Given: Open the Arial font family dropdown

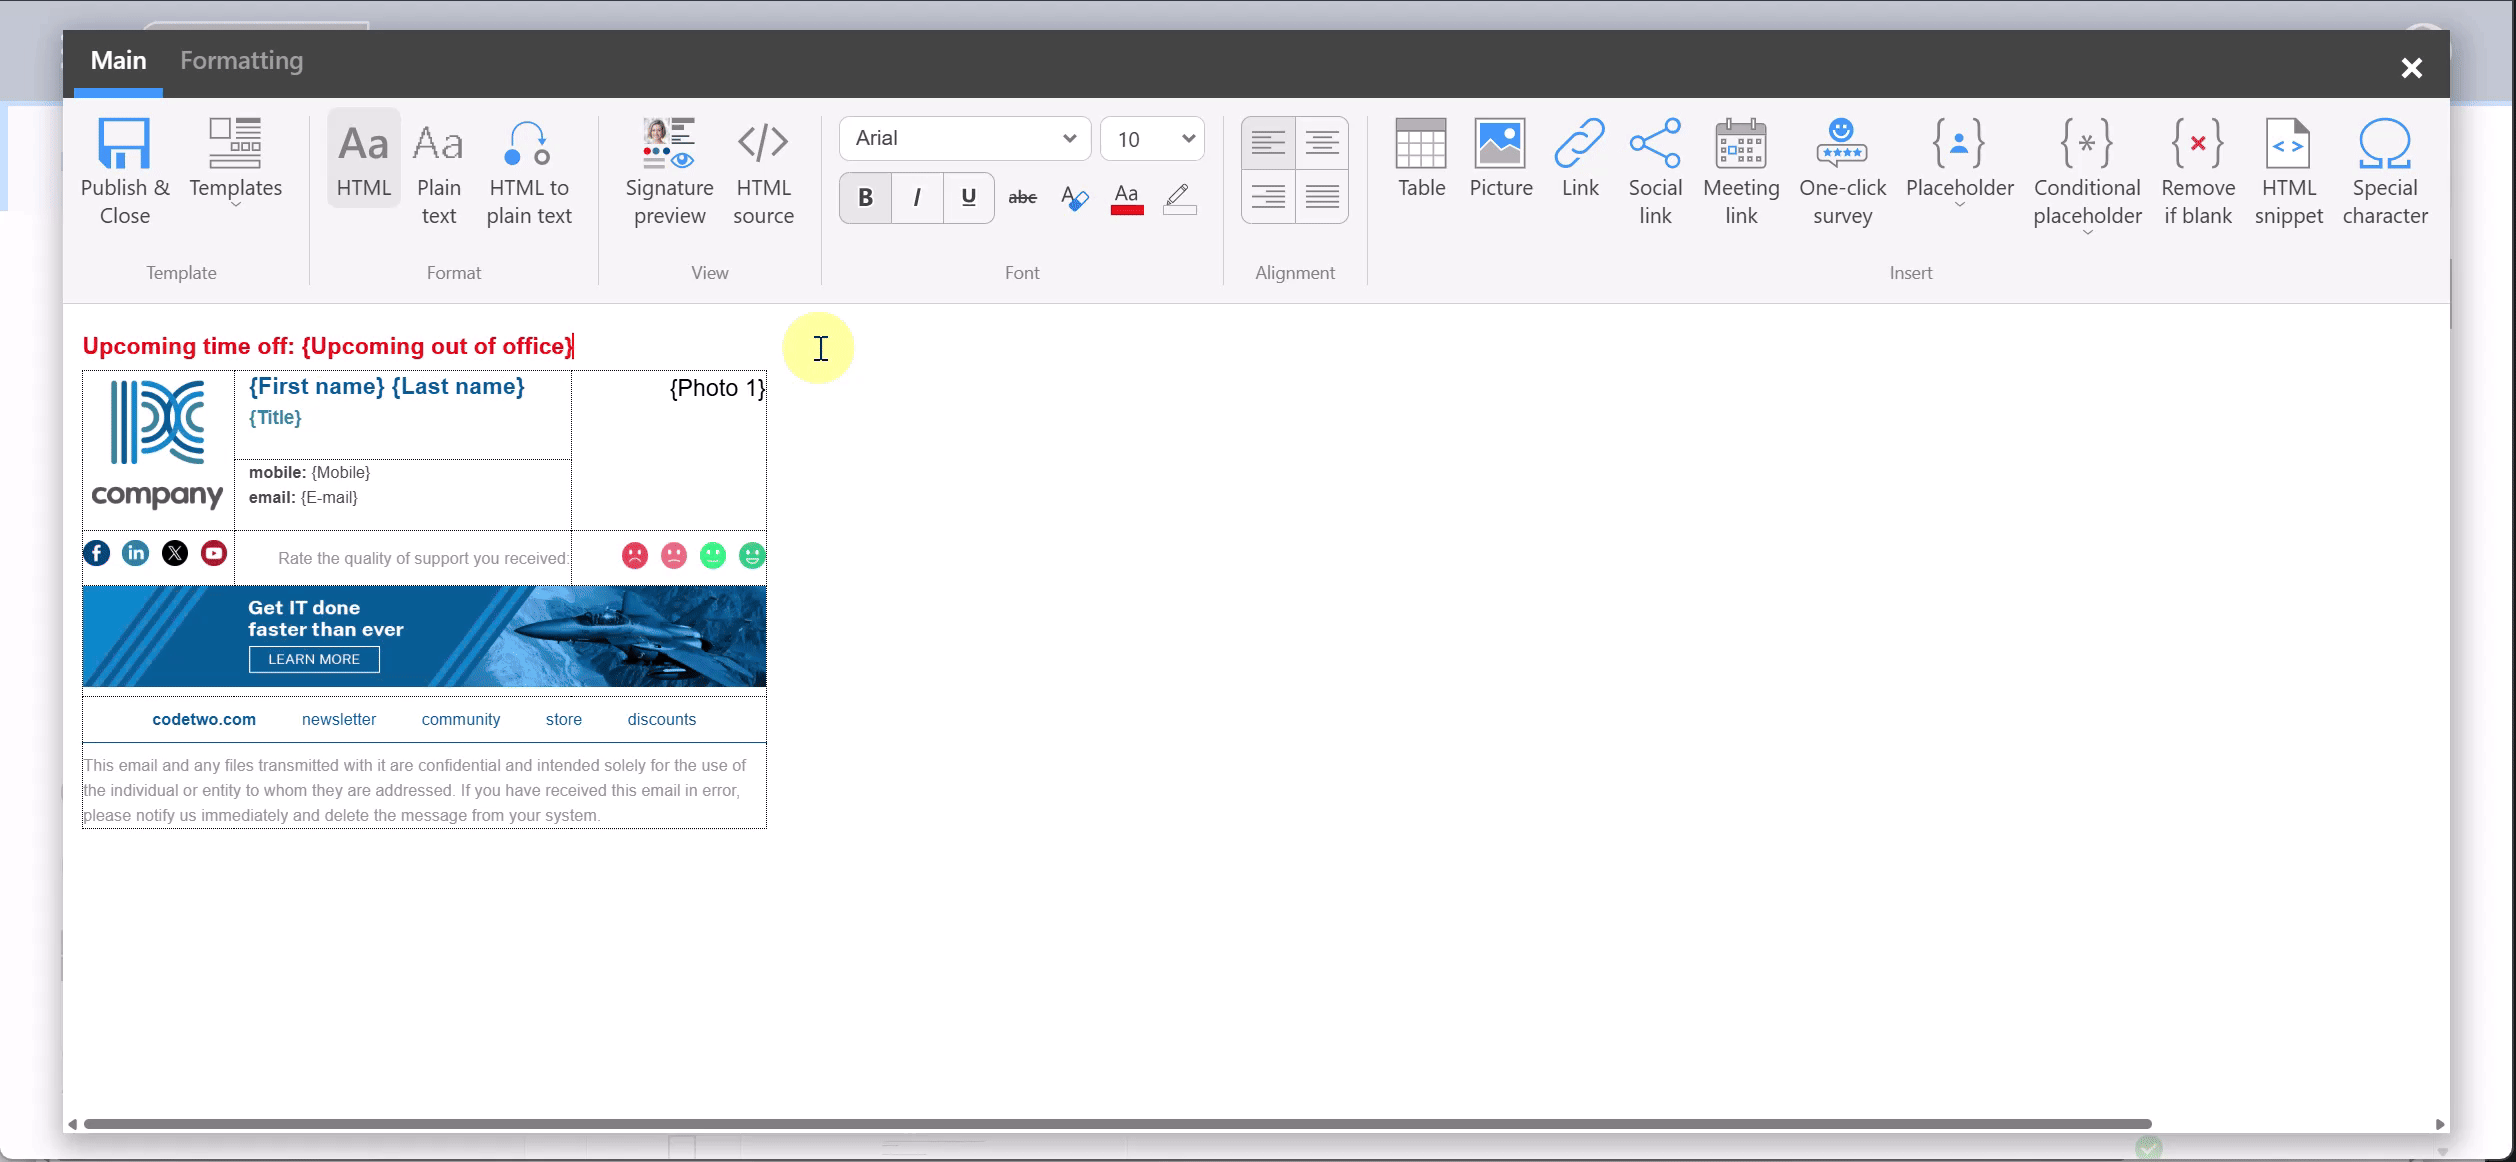Looking at the screenshot, I should point(963,139).
